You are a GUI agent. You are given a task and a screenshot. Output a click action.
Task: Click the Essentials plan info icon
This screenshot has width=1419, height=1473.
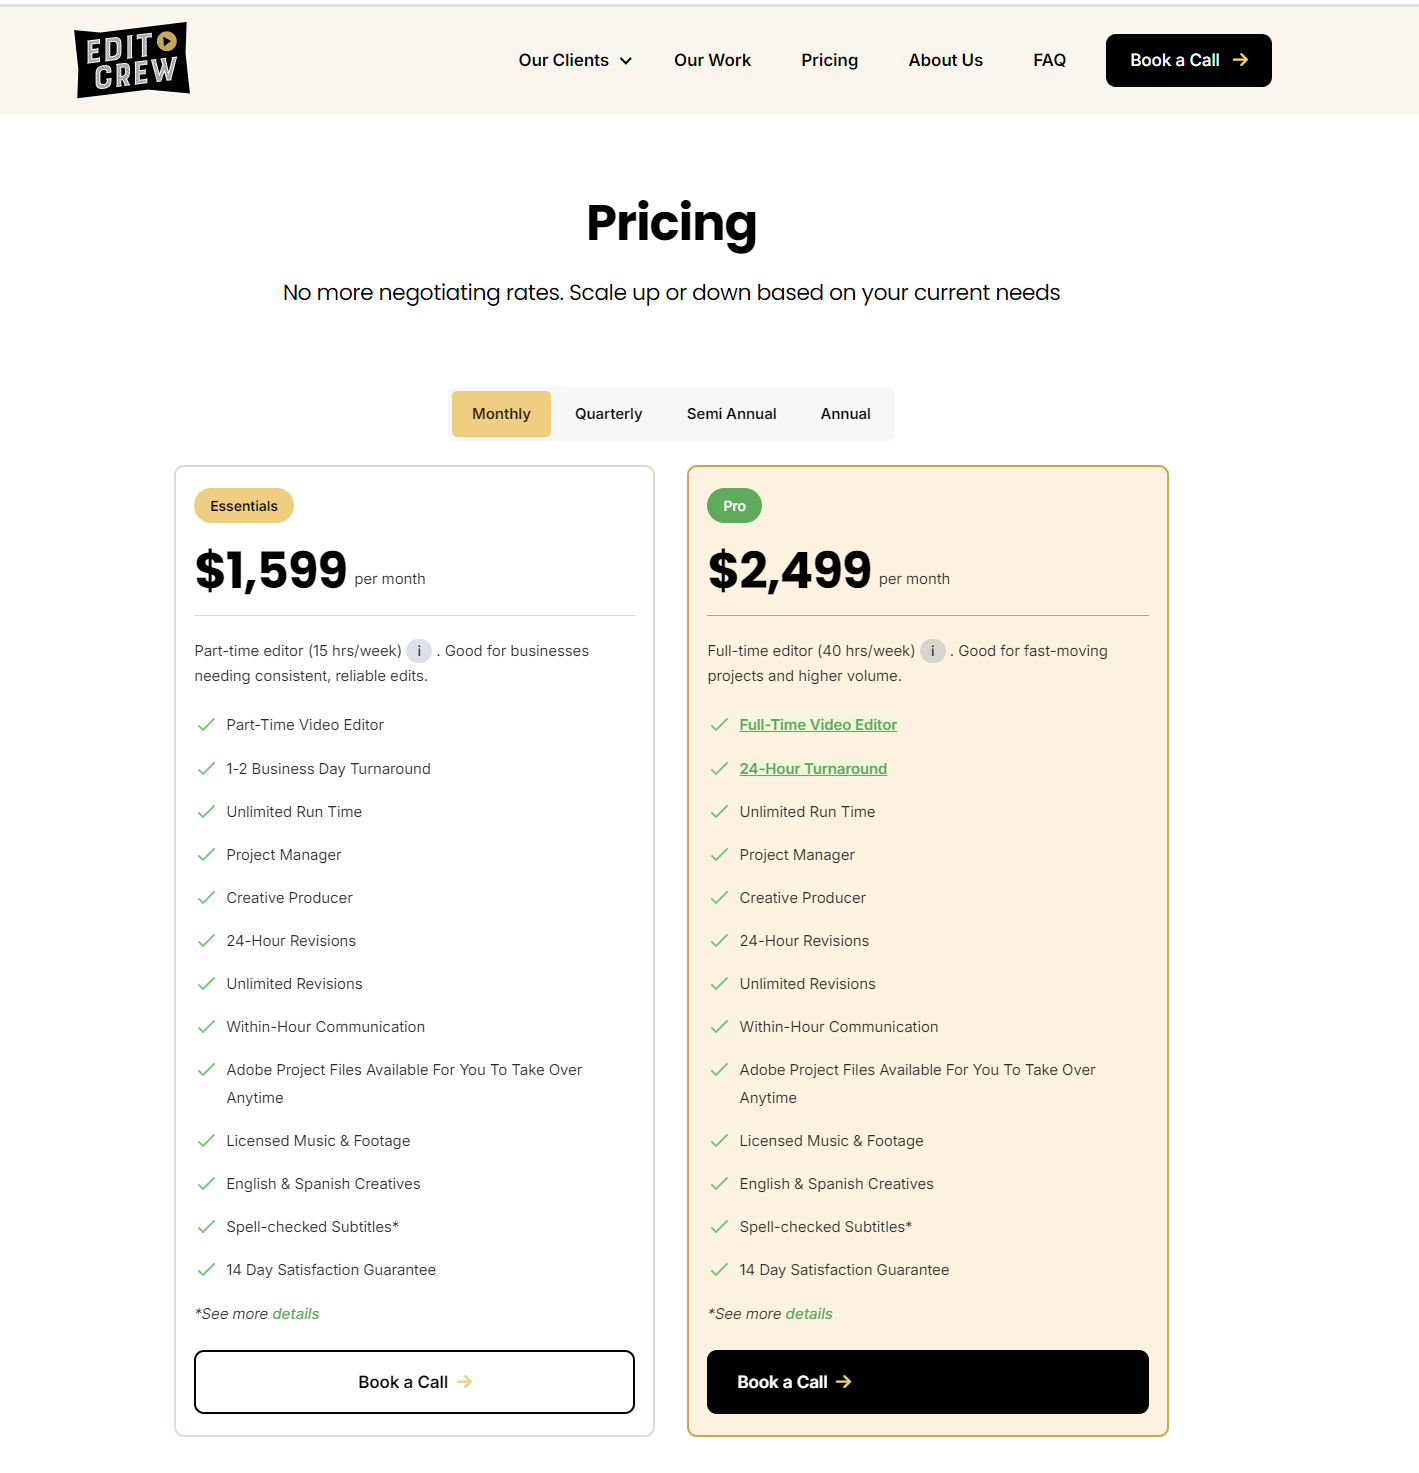click(419, 651)
